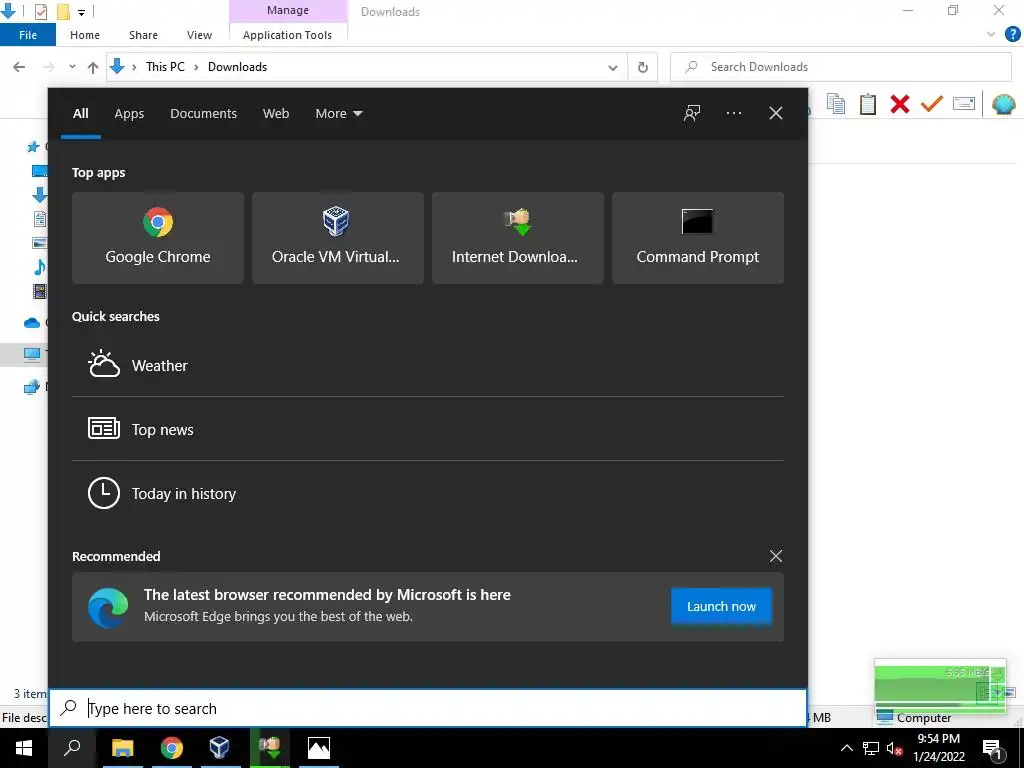Open the File menu in Explorer
This screenshot has height=768, width=1024.
click(x=27, y=35)
